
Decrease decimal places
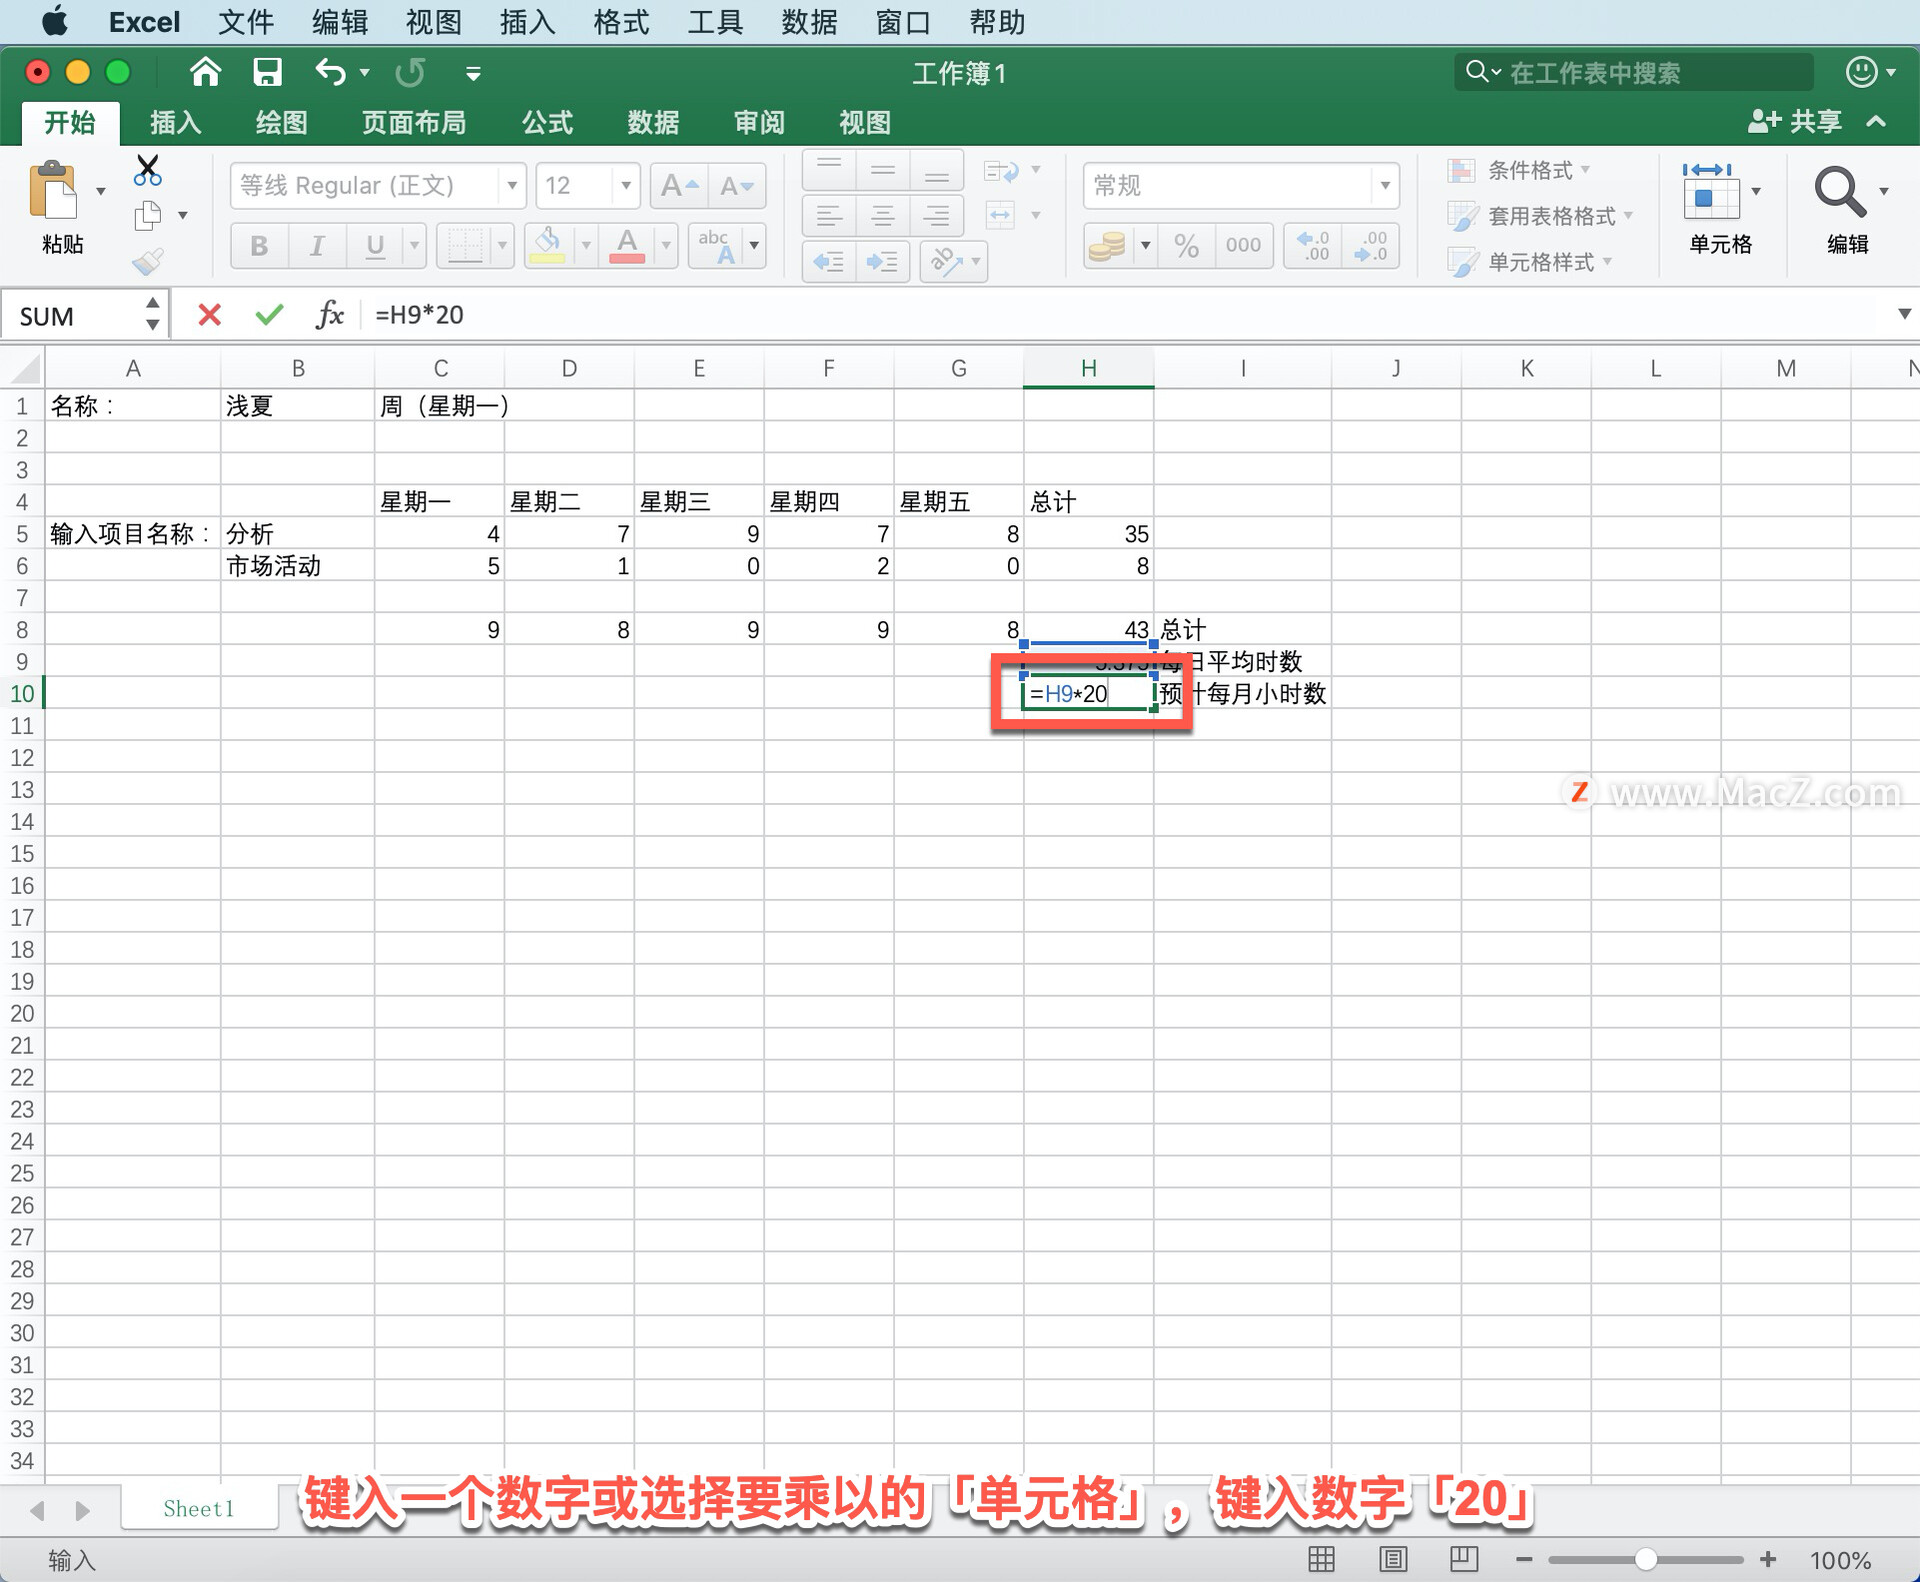point(1370,245)
